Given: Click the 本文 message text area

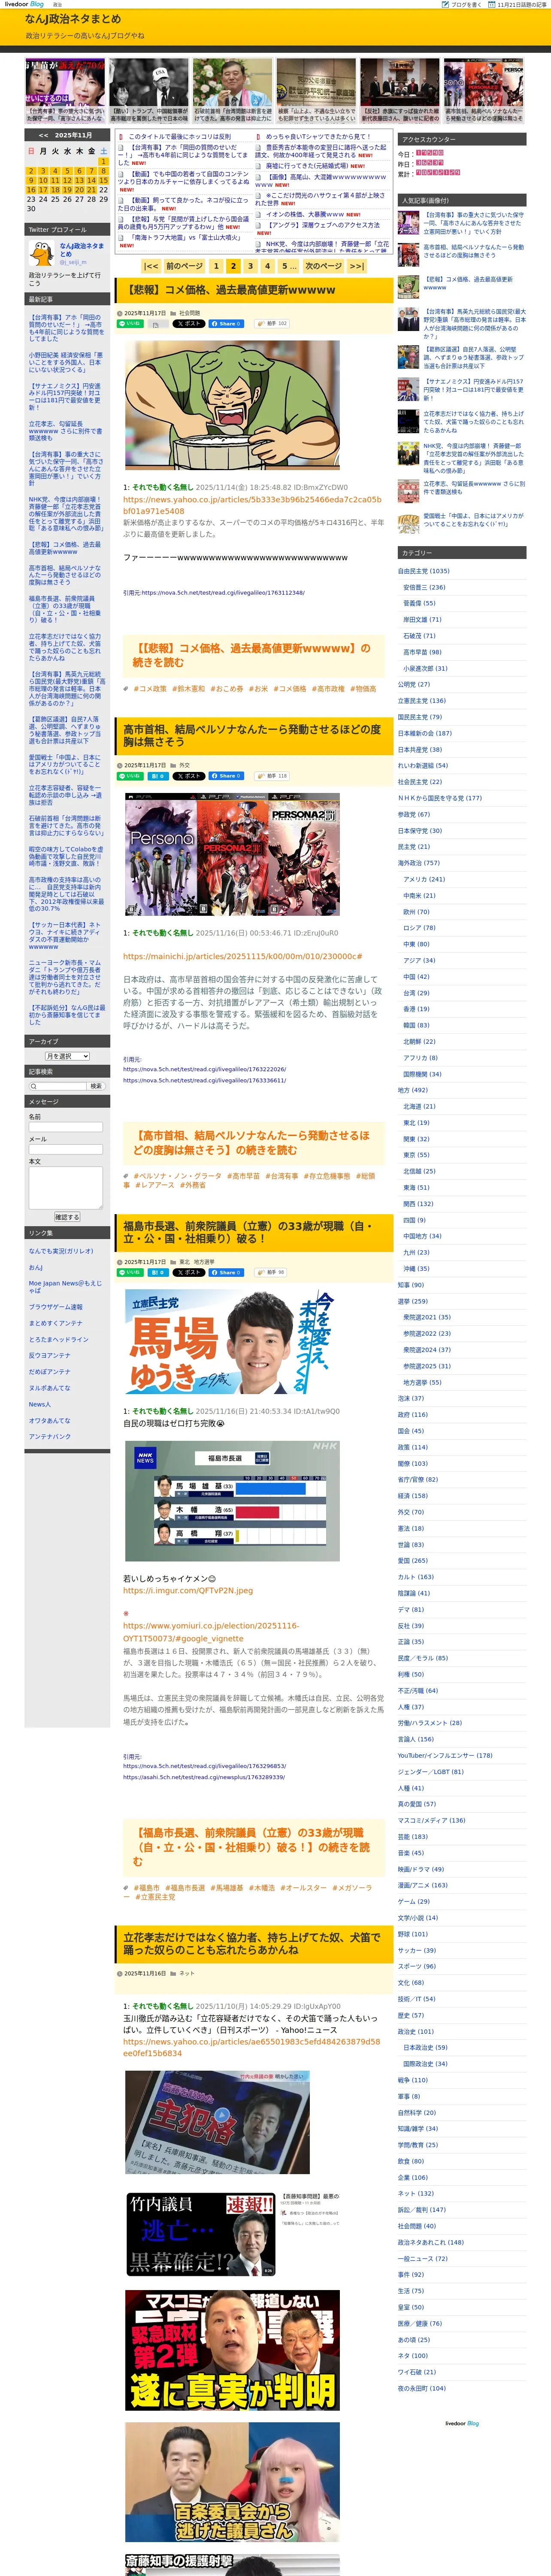Looking at the screenshot, I should point(66,1188).
